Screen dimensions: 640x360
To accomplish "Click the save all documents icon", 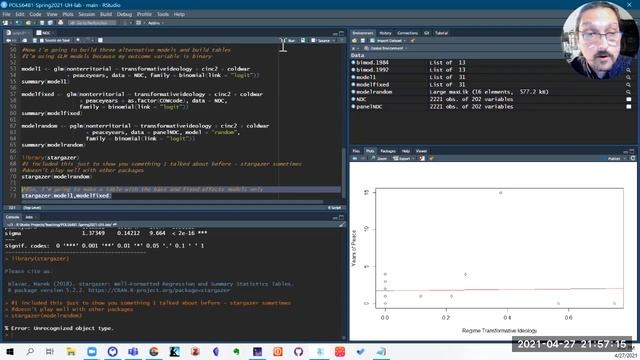I will (50, 23).
